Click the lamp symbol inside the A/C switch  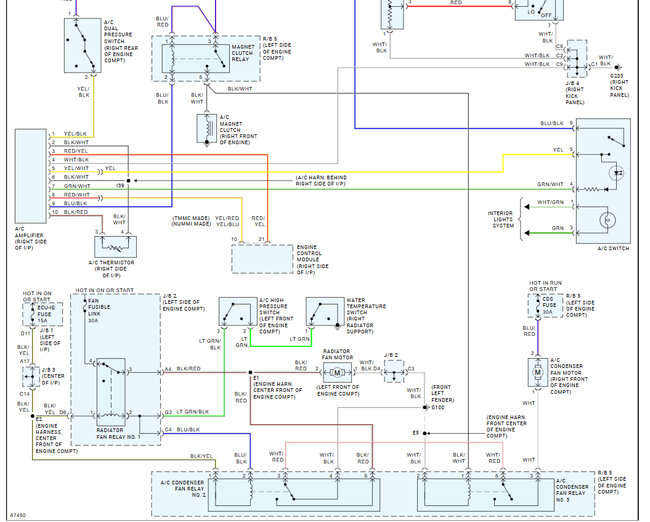pos(607,220)
